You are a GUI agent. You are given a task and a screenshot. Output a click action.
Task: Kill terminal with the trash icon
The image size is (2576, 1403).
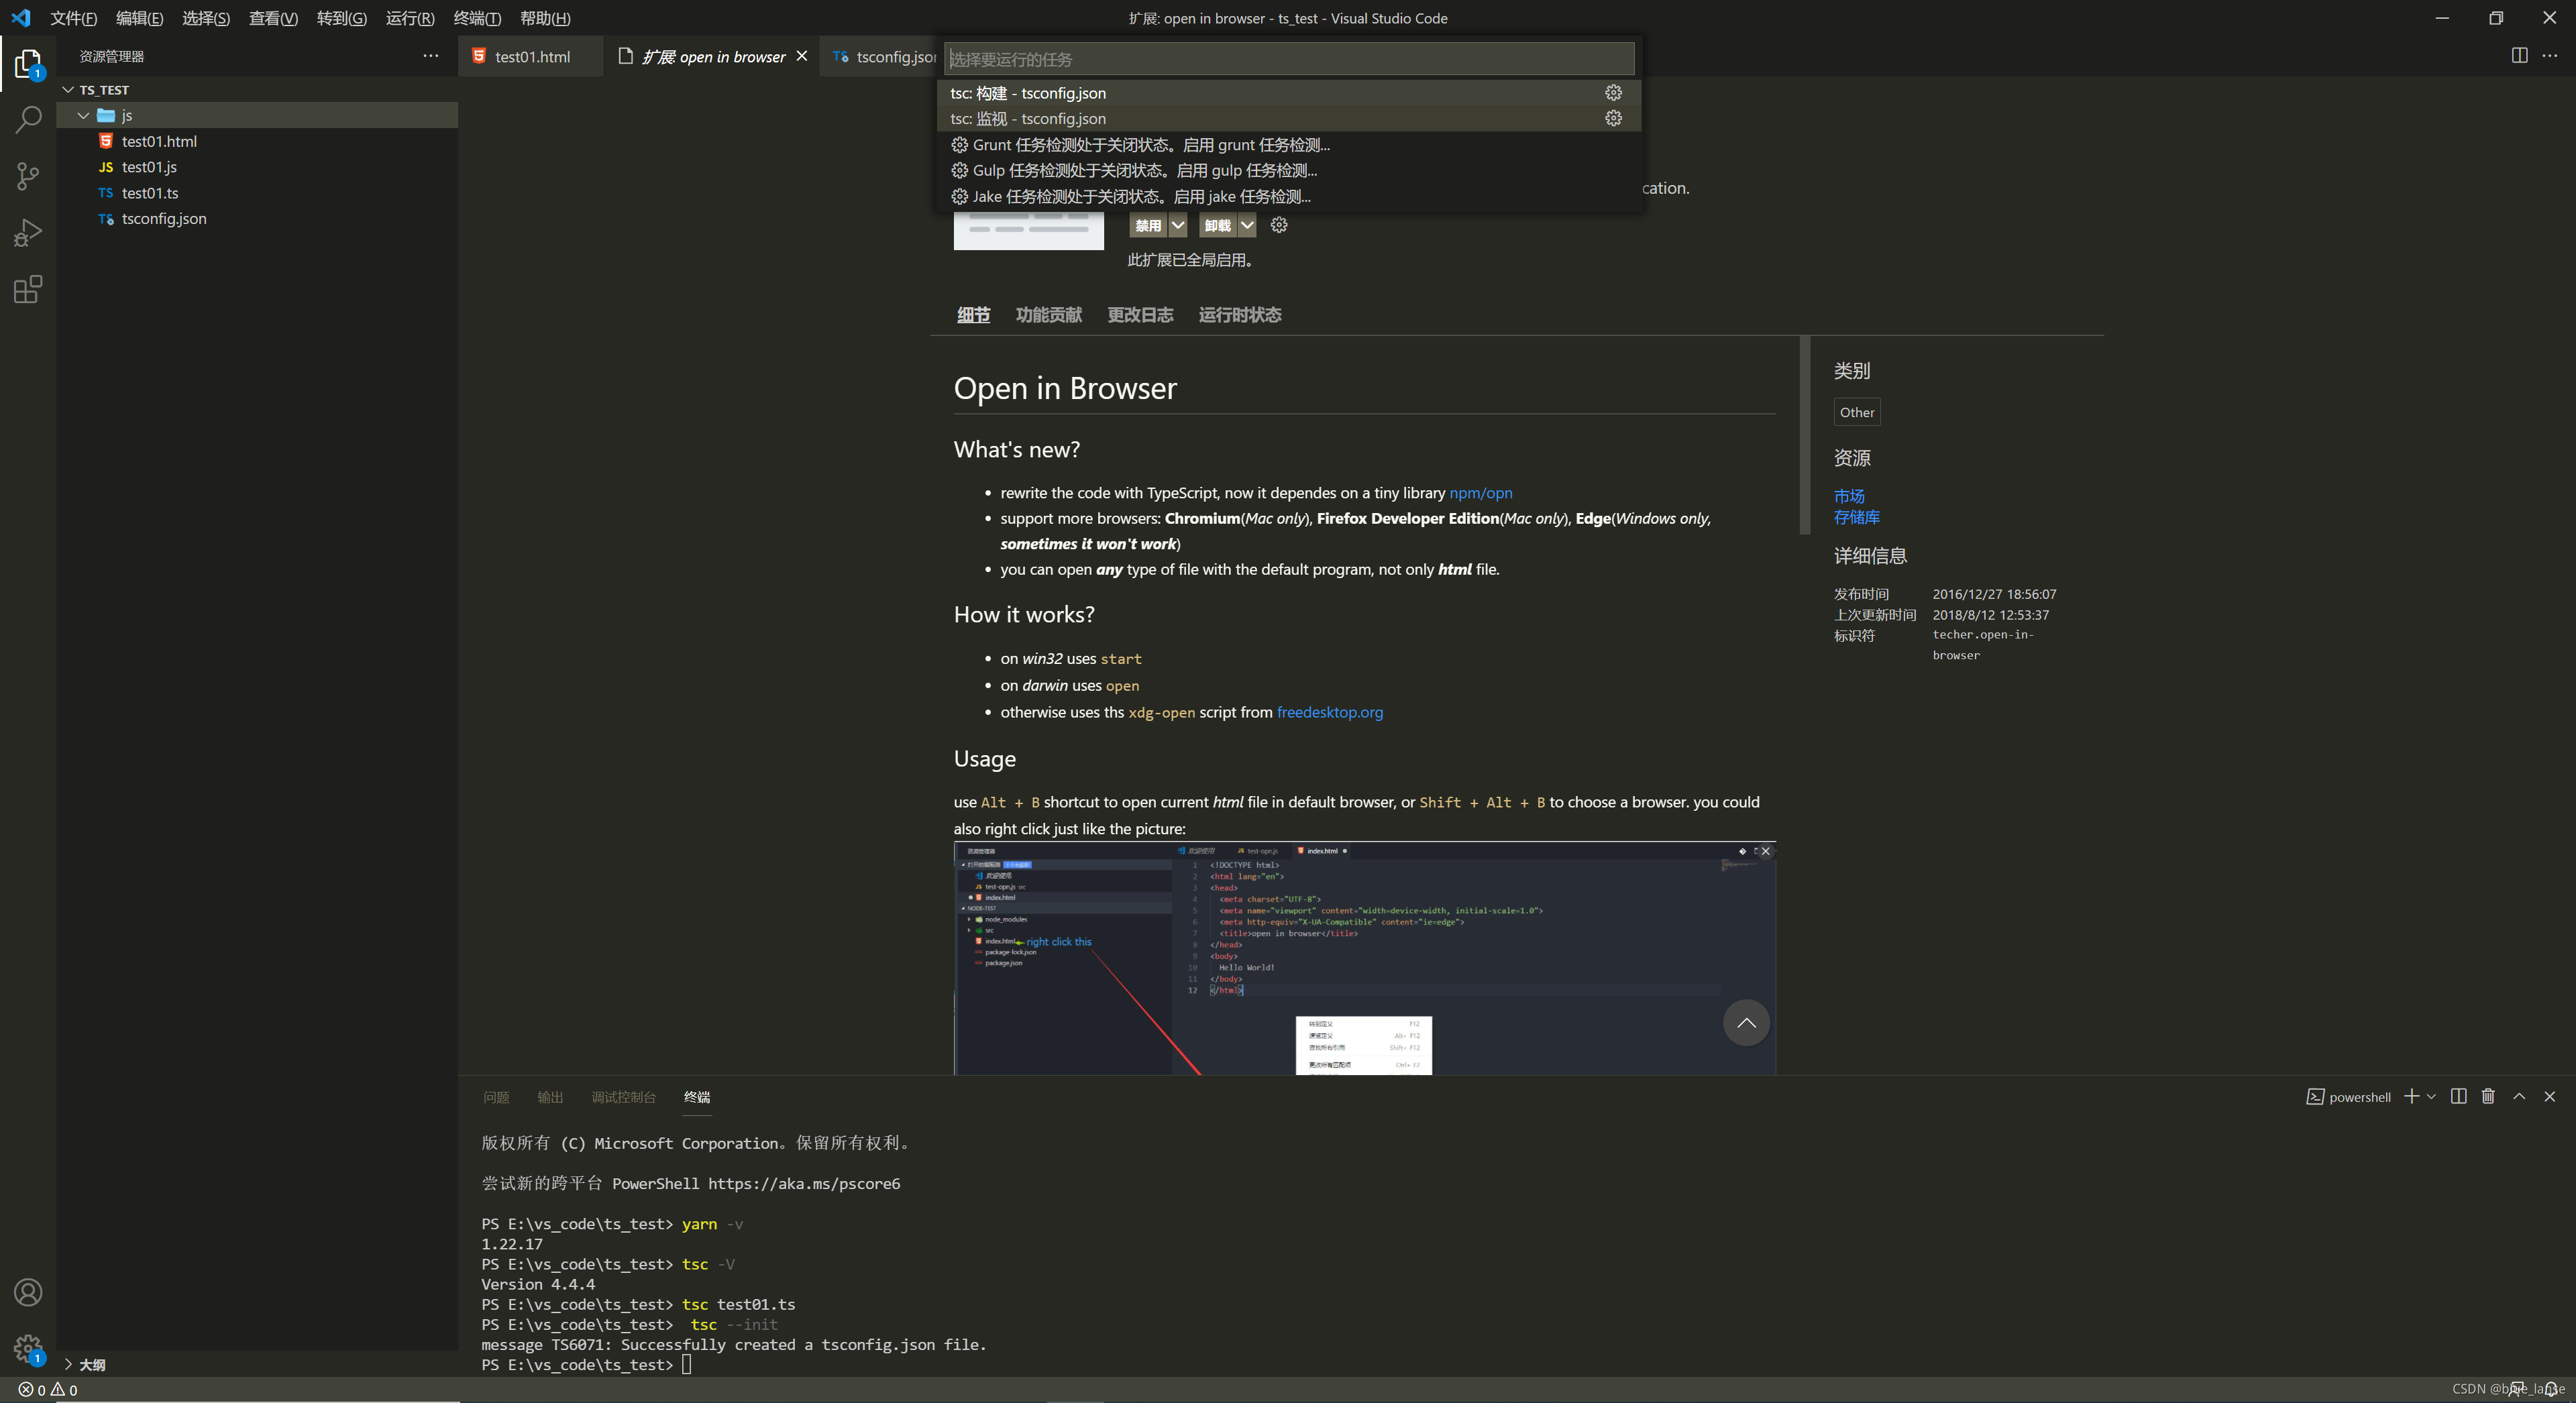[2488, 1097]
